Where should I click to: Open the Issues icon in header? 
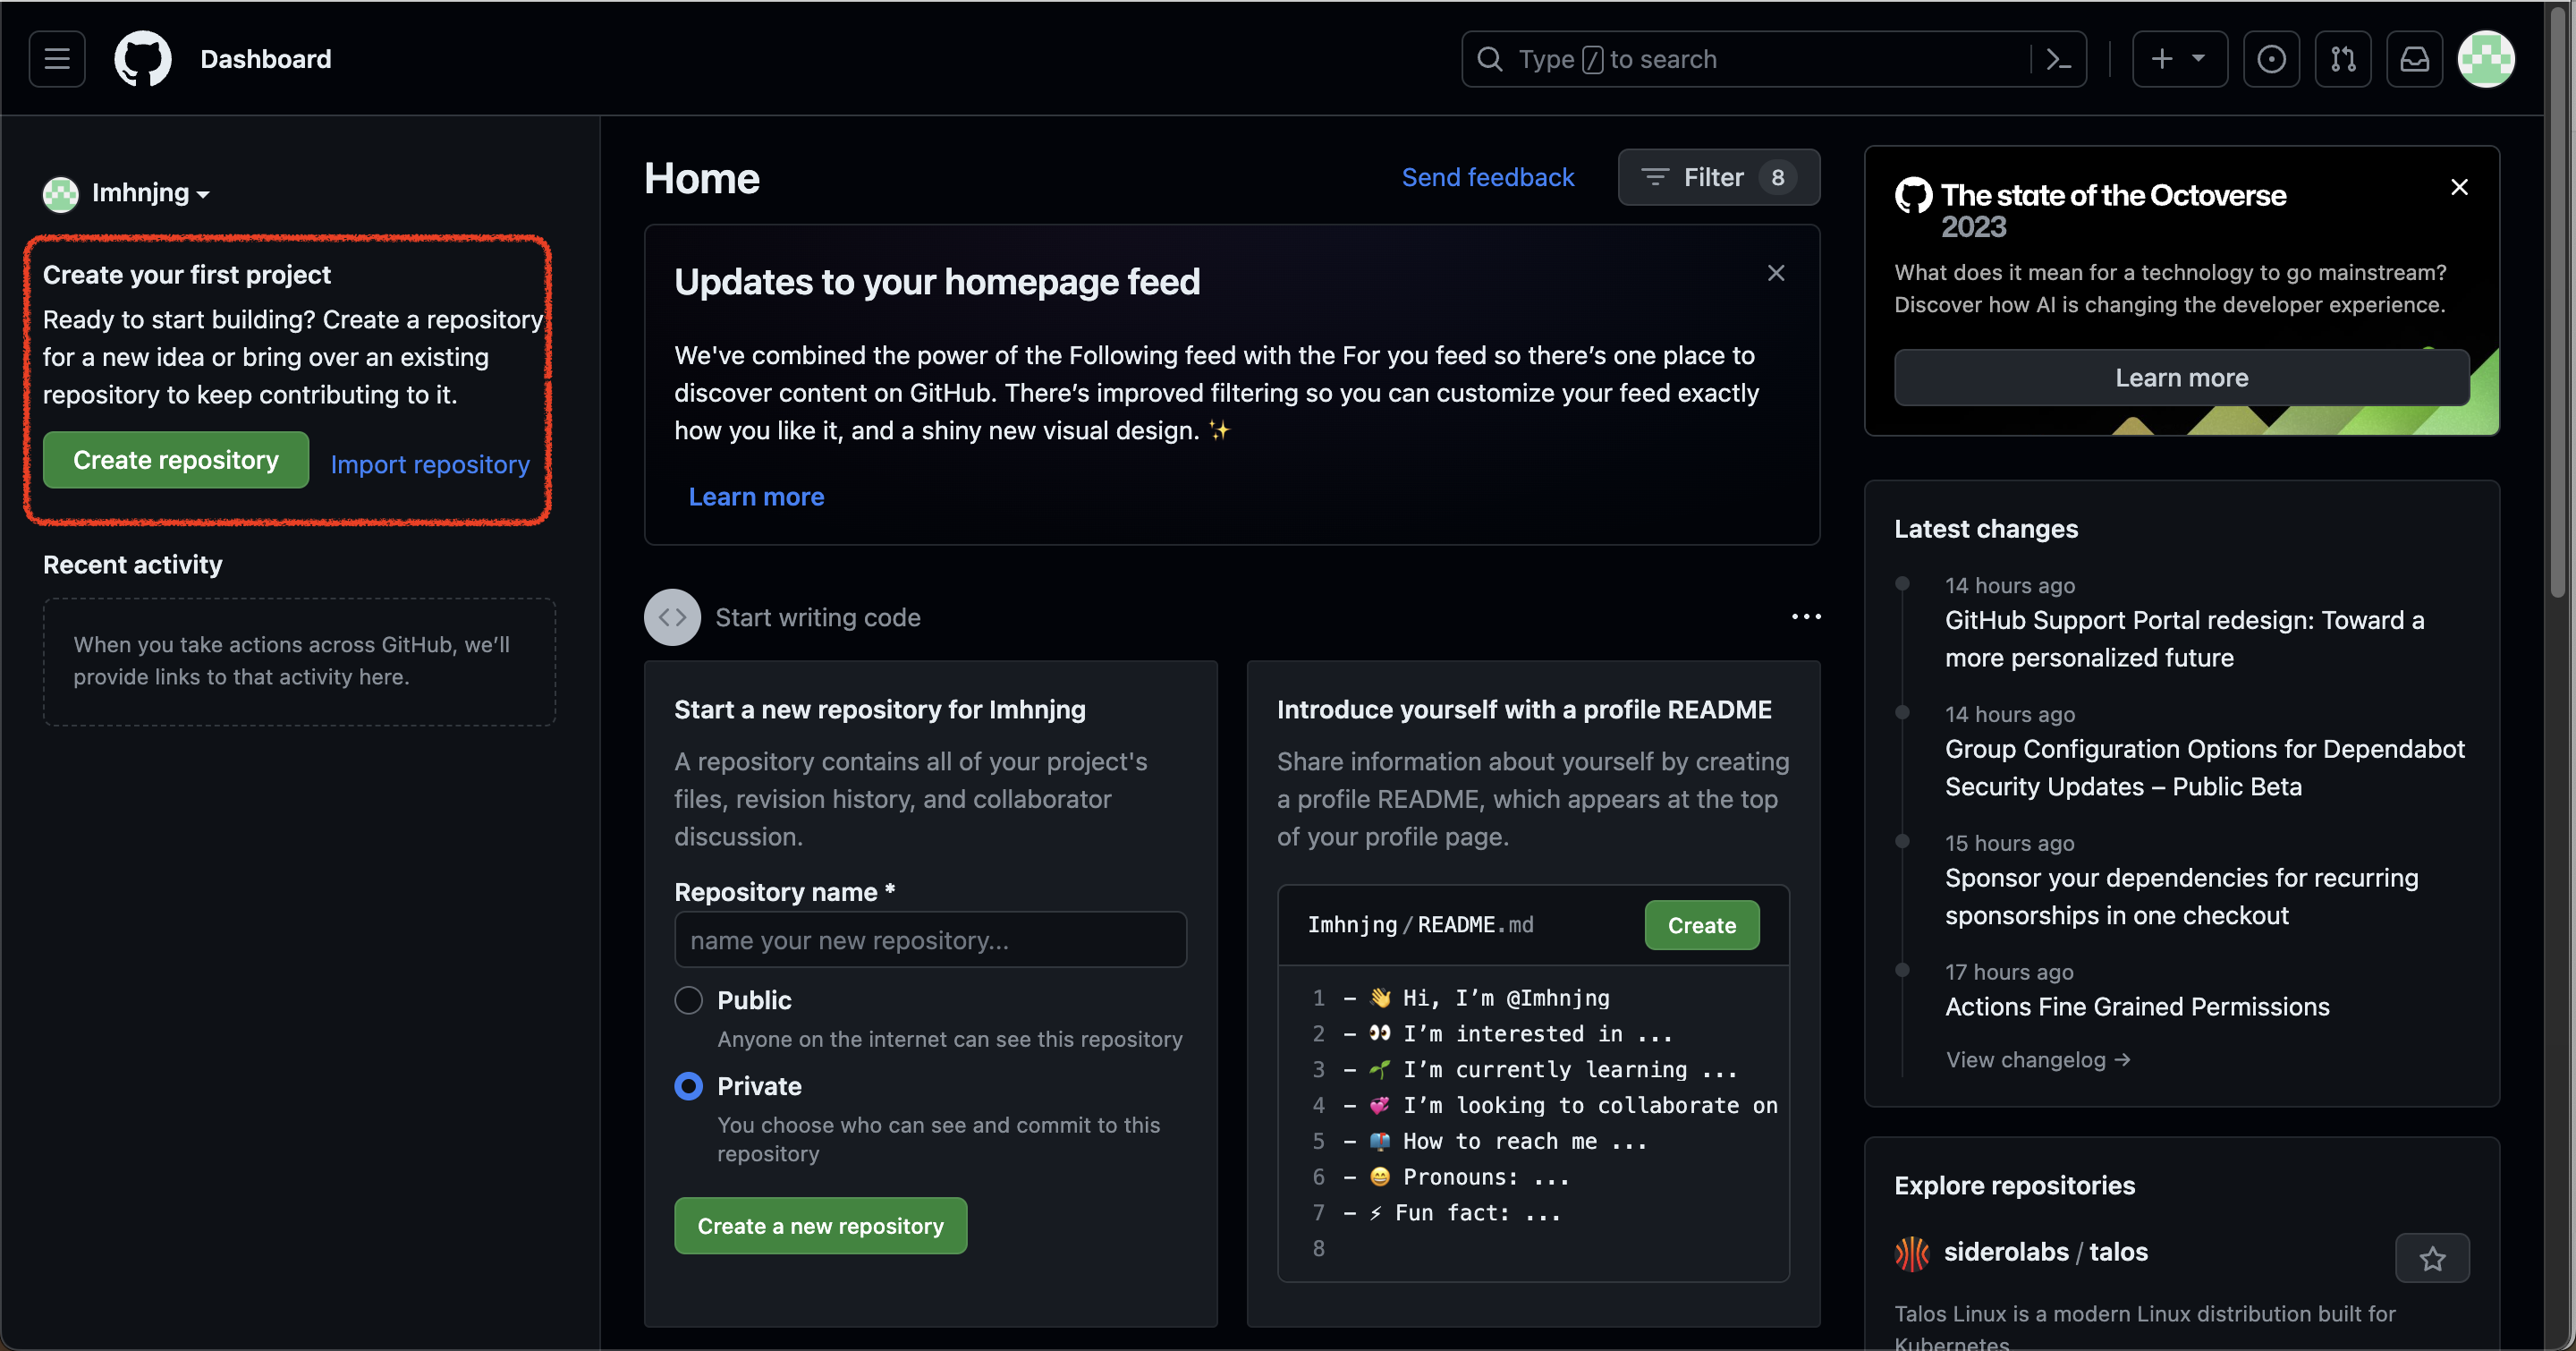(2271, 59)
